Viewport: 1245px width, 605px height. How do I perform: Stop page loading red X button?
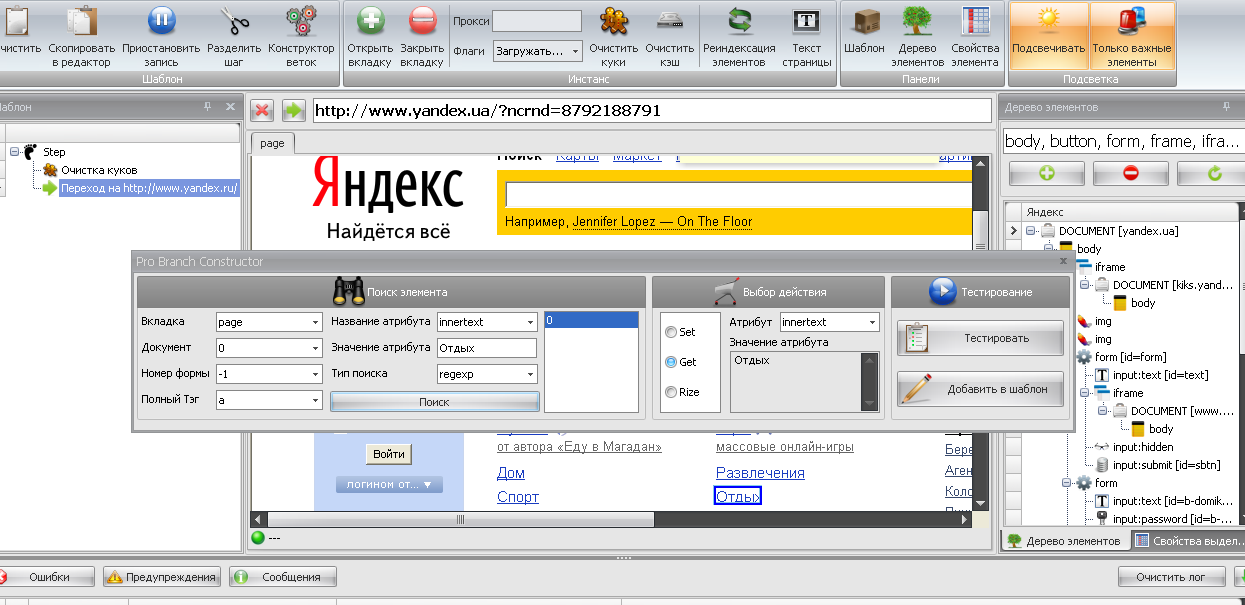[x=262, y=110]
